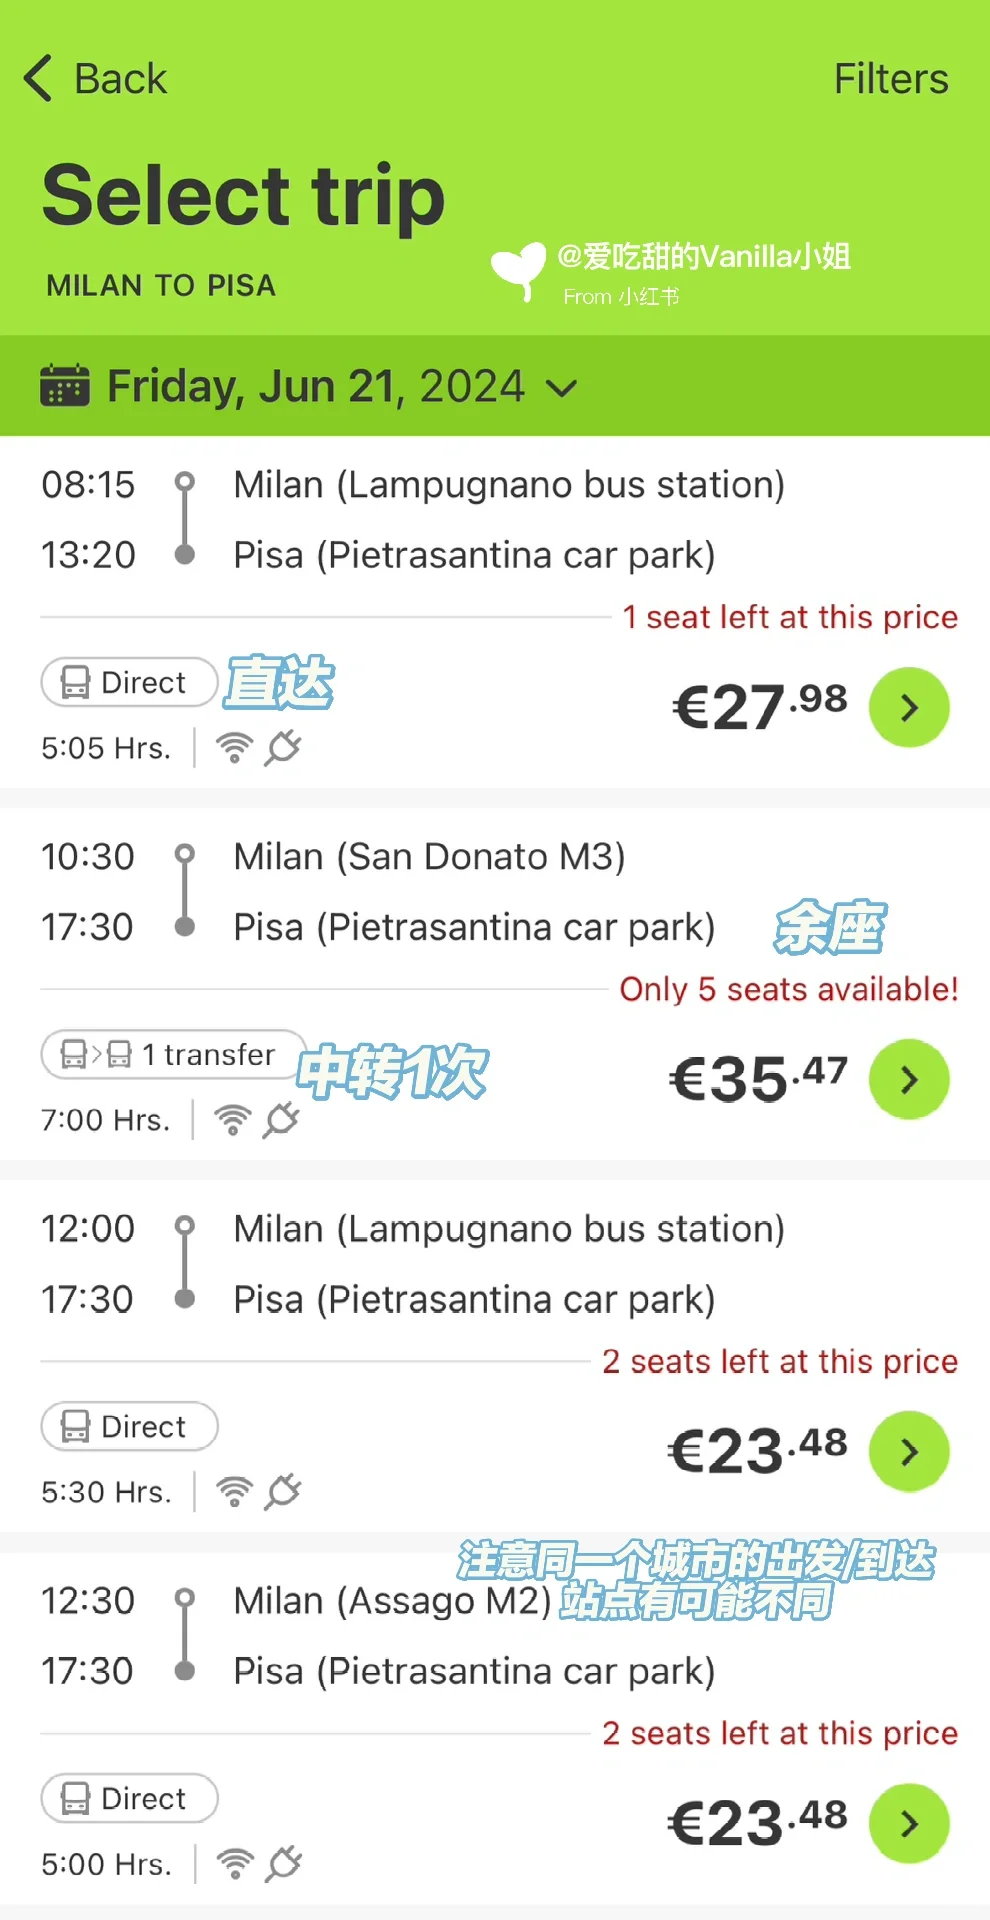Click the Direct badge on 08:15 trip

(128, 683)
